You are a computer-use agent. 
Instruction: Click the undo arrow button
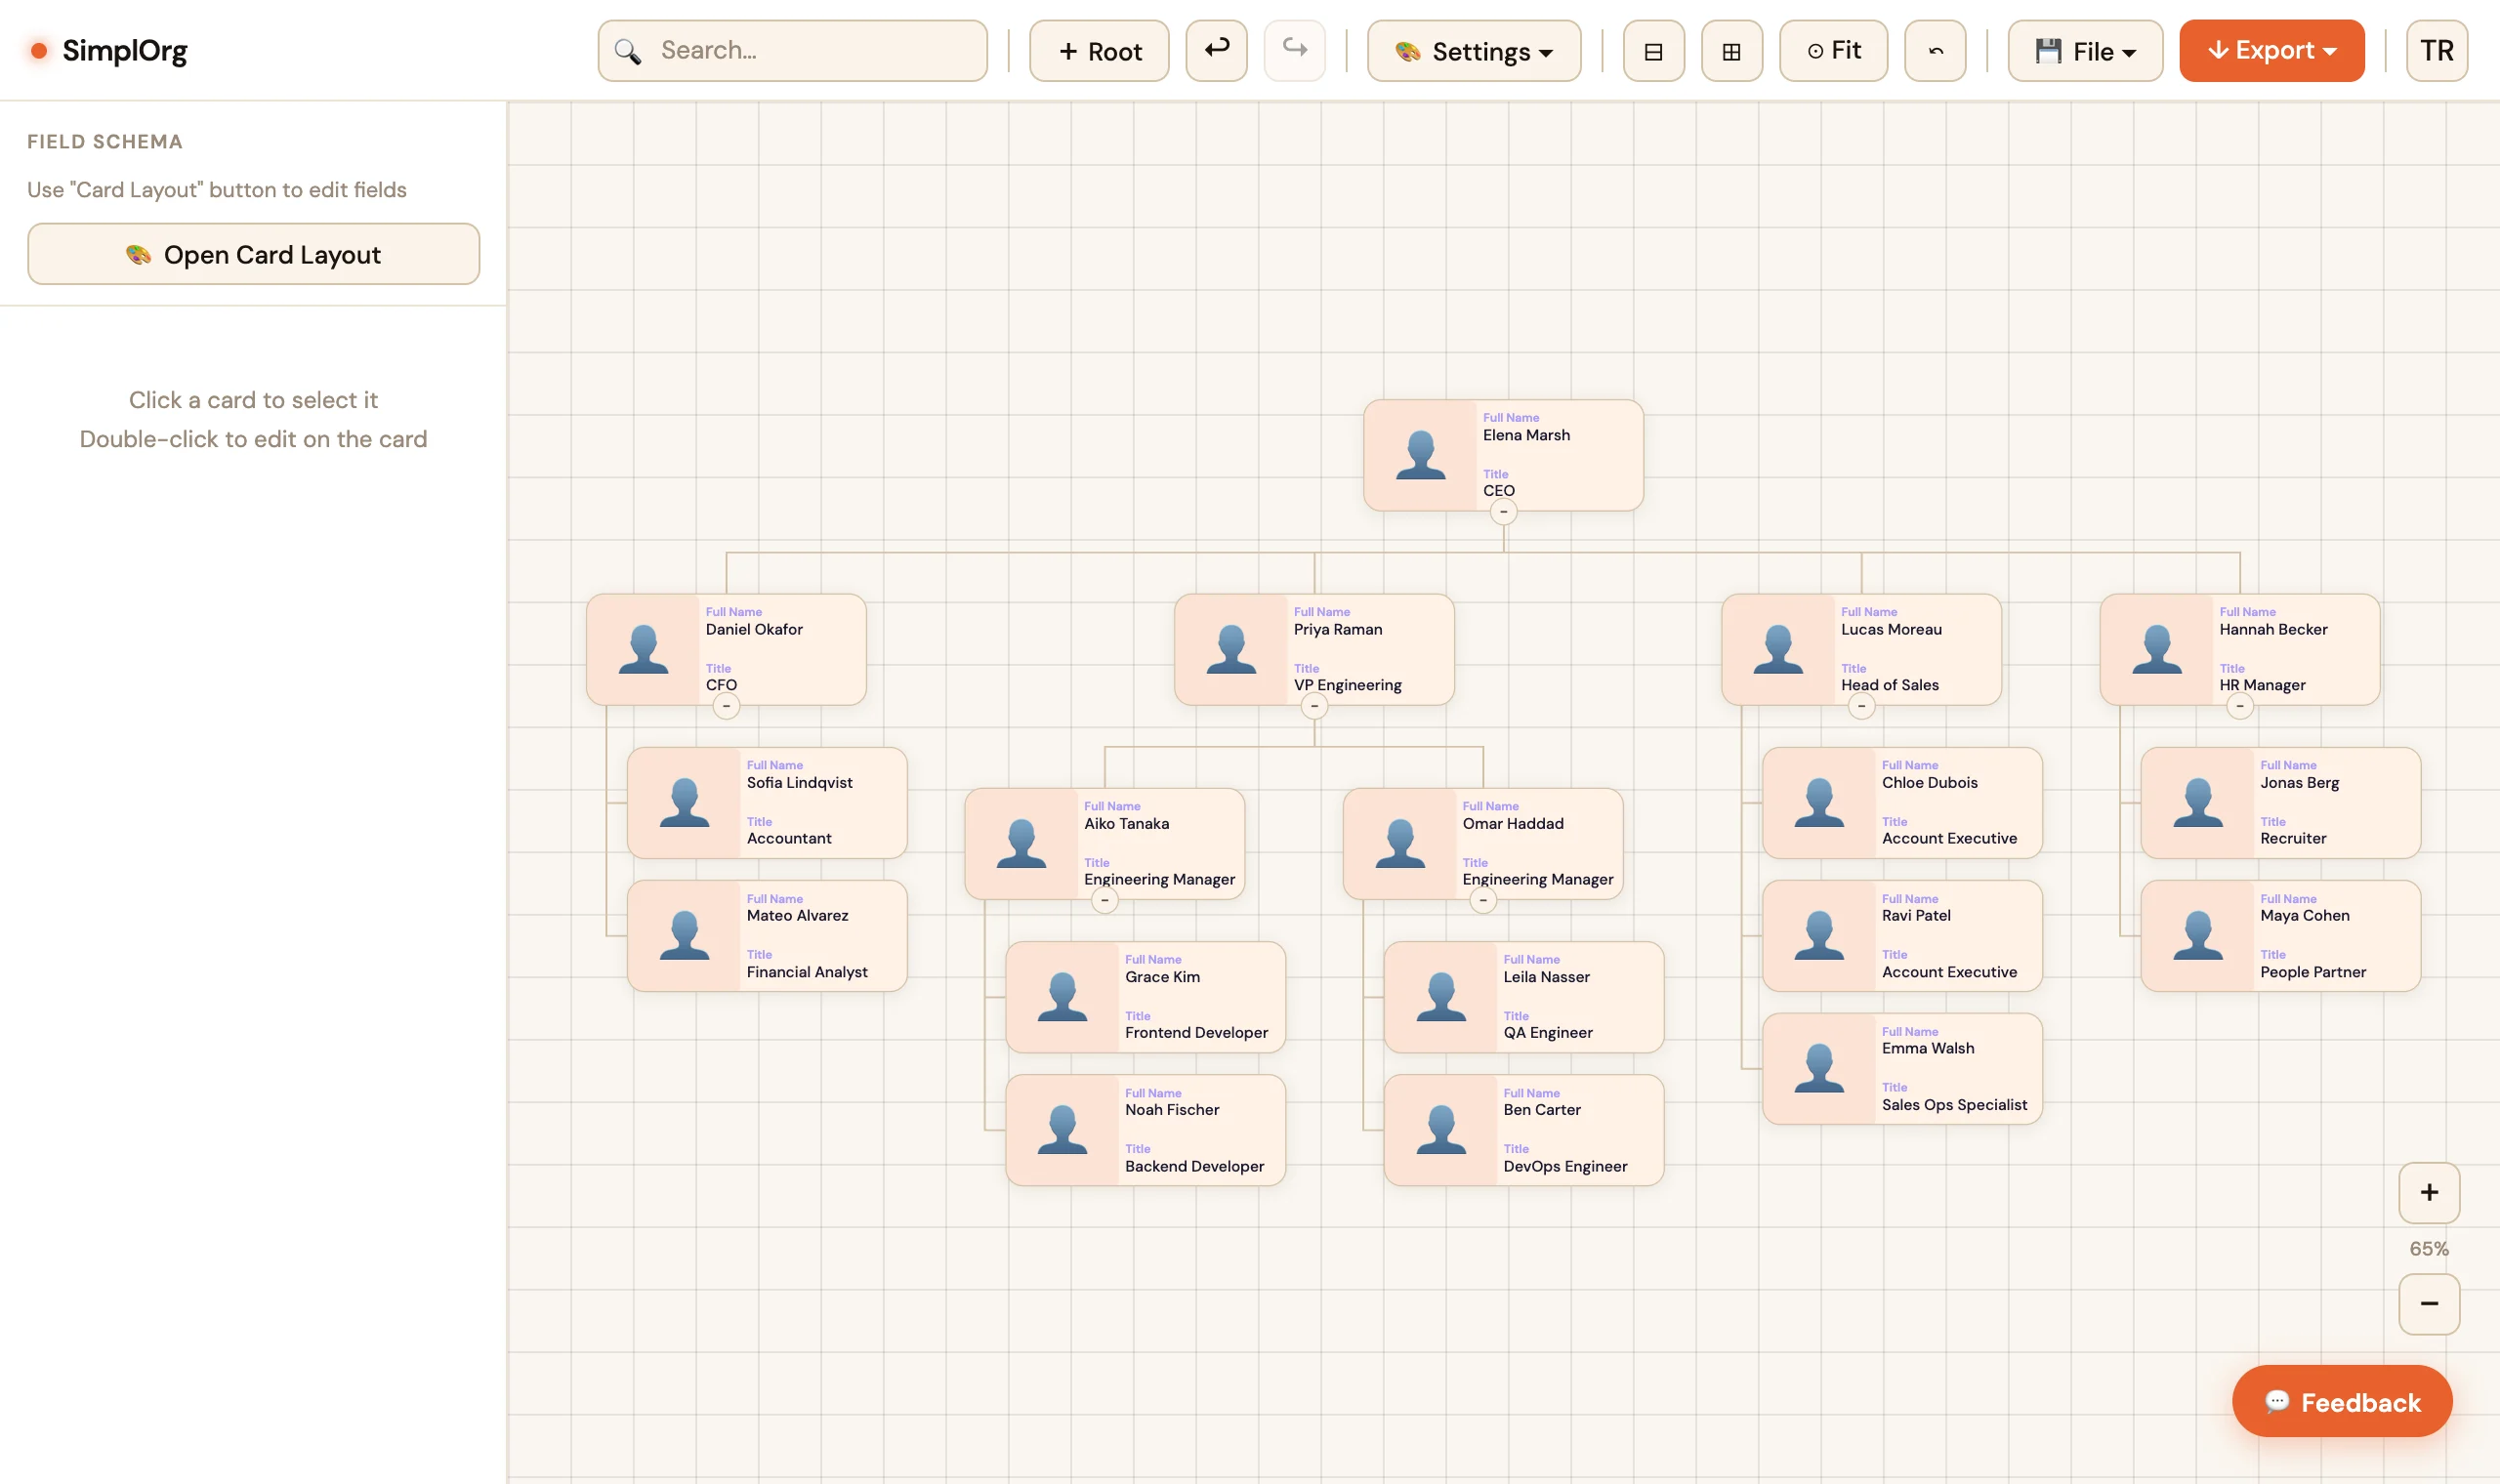tap(1216, 50)
